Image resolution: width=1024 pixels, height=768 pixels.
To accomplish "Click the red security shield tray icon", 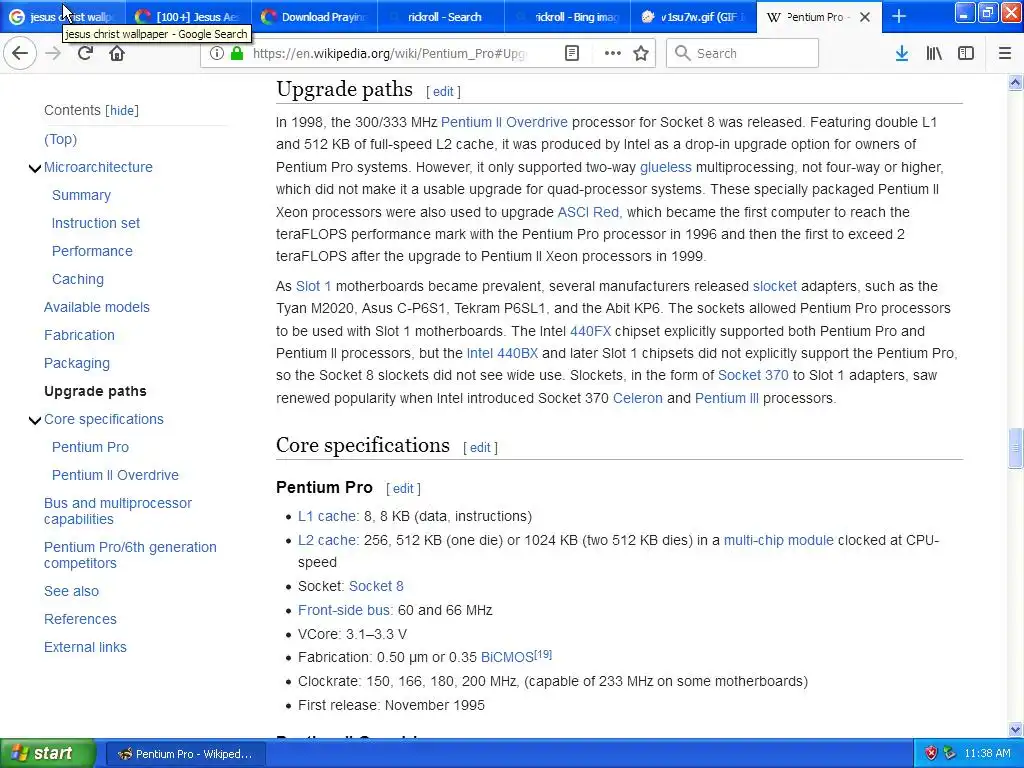I will (x=931, y=754).
